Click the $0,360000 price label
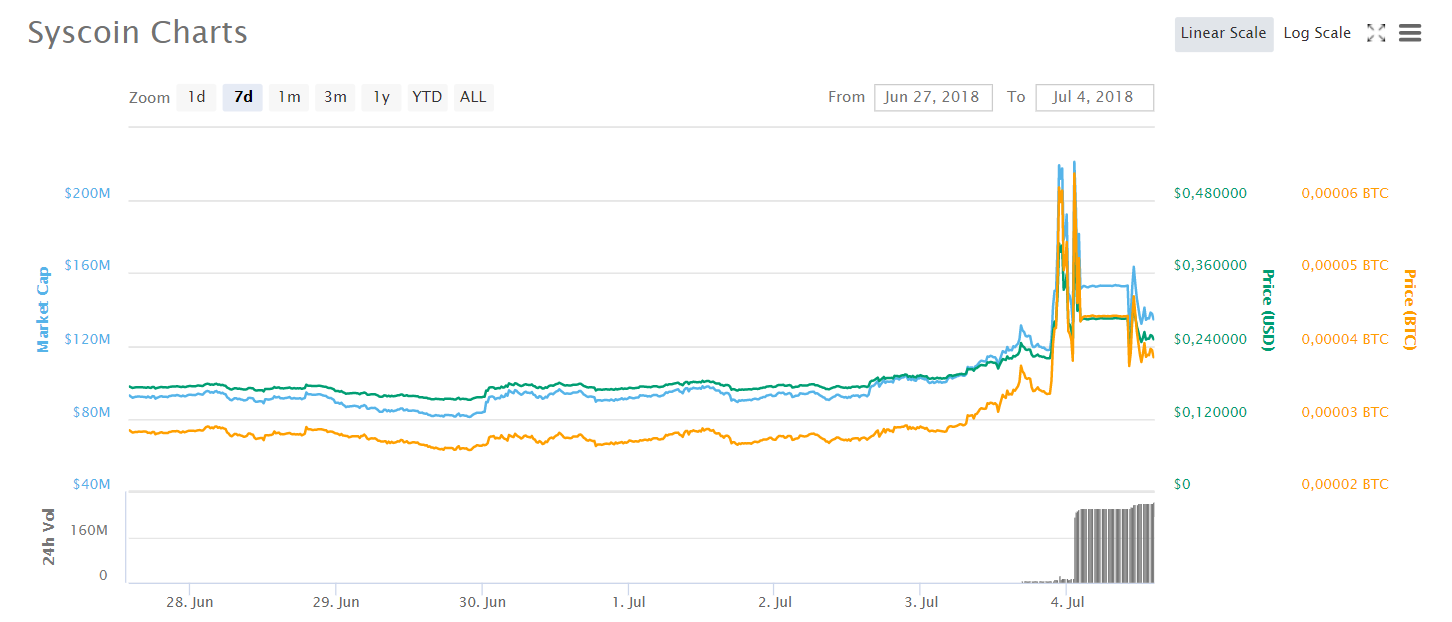This screenshot has width=1452, height=622. (x=1210, y=266)
